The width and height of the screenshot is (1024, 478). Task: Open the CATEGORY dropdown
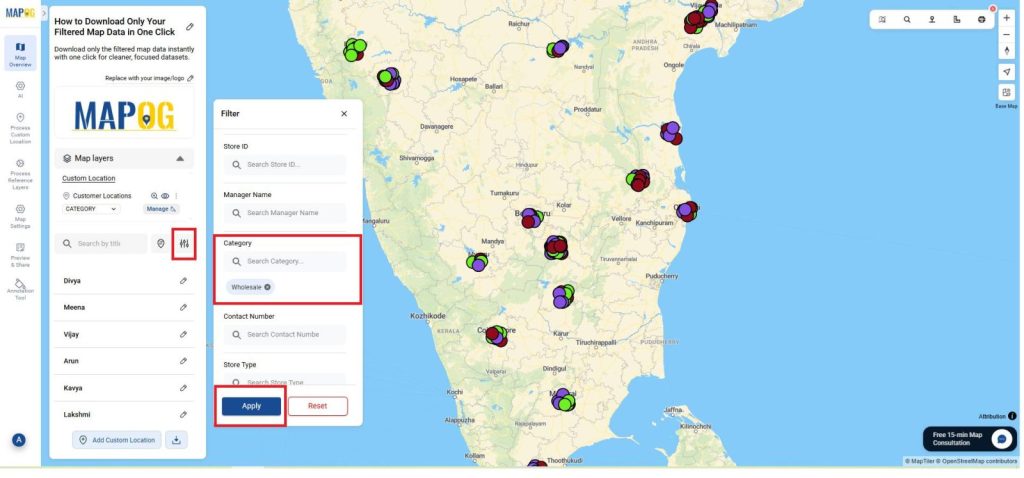point(91,209)
